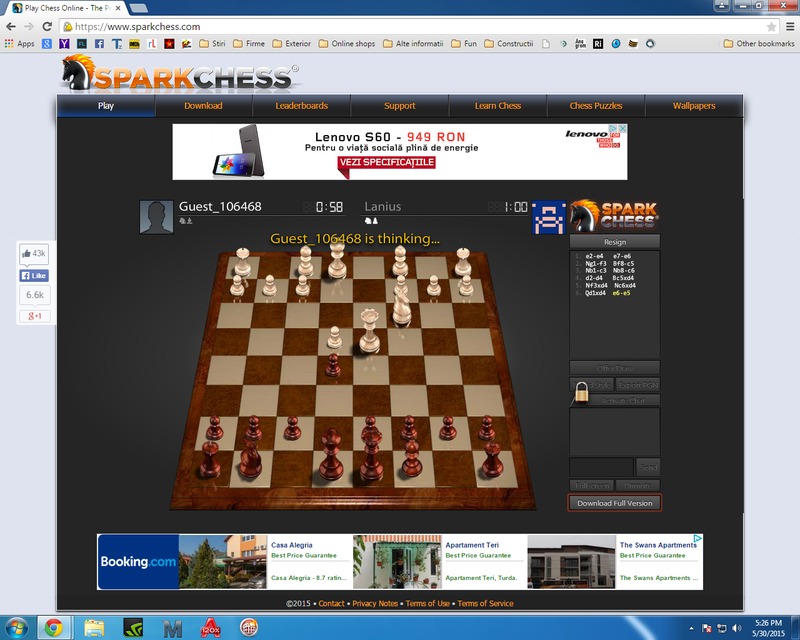Go to the Download navigation tab

[x=203, y=106]
